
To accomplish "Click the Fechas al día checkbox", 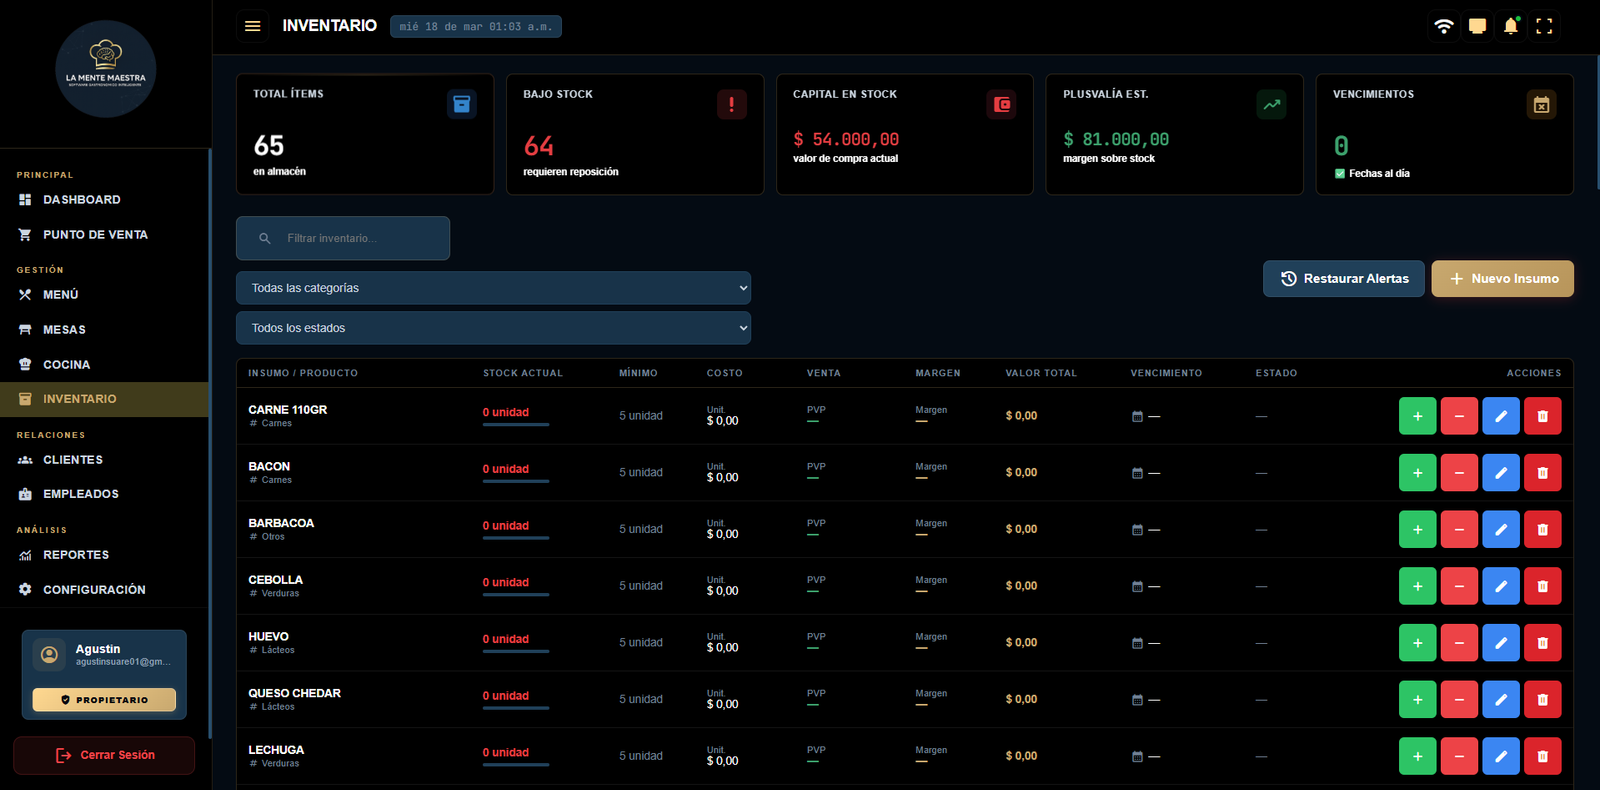I will click(1340, 174).
